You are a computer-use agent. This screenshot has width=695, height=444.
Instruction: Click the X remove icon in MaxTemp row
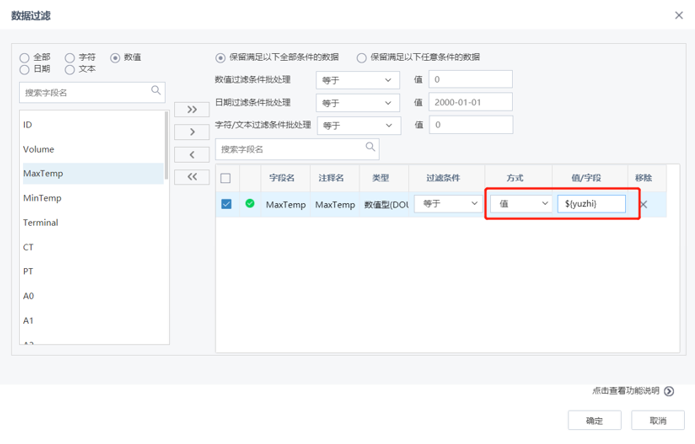coord(643,204)
